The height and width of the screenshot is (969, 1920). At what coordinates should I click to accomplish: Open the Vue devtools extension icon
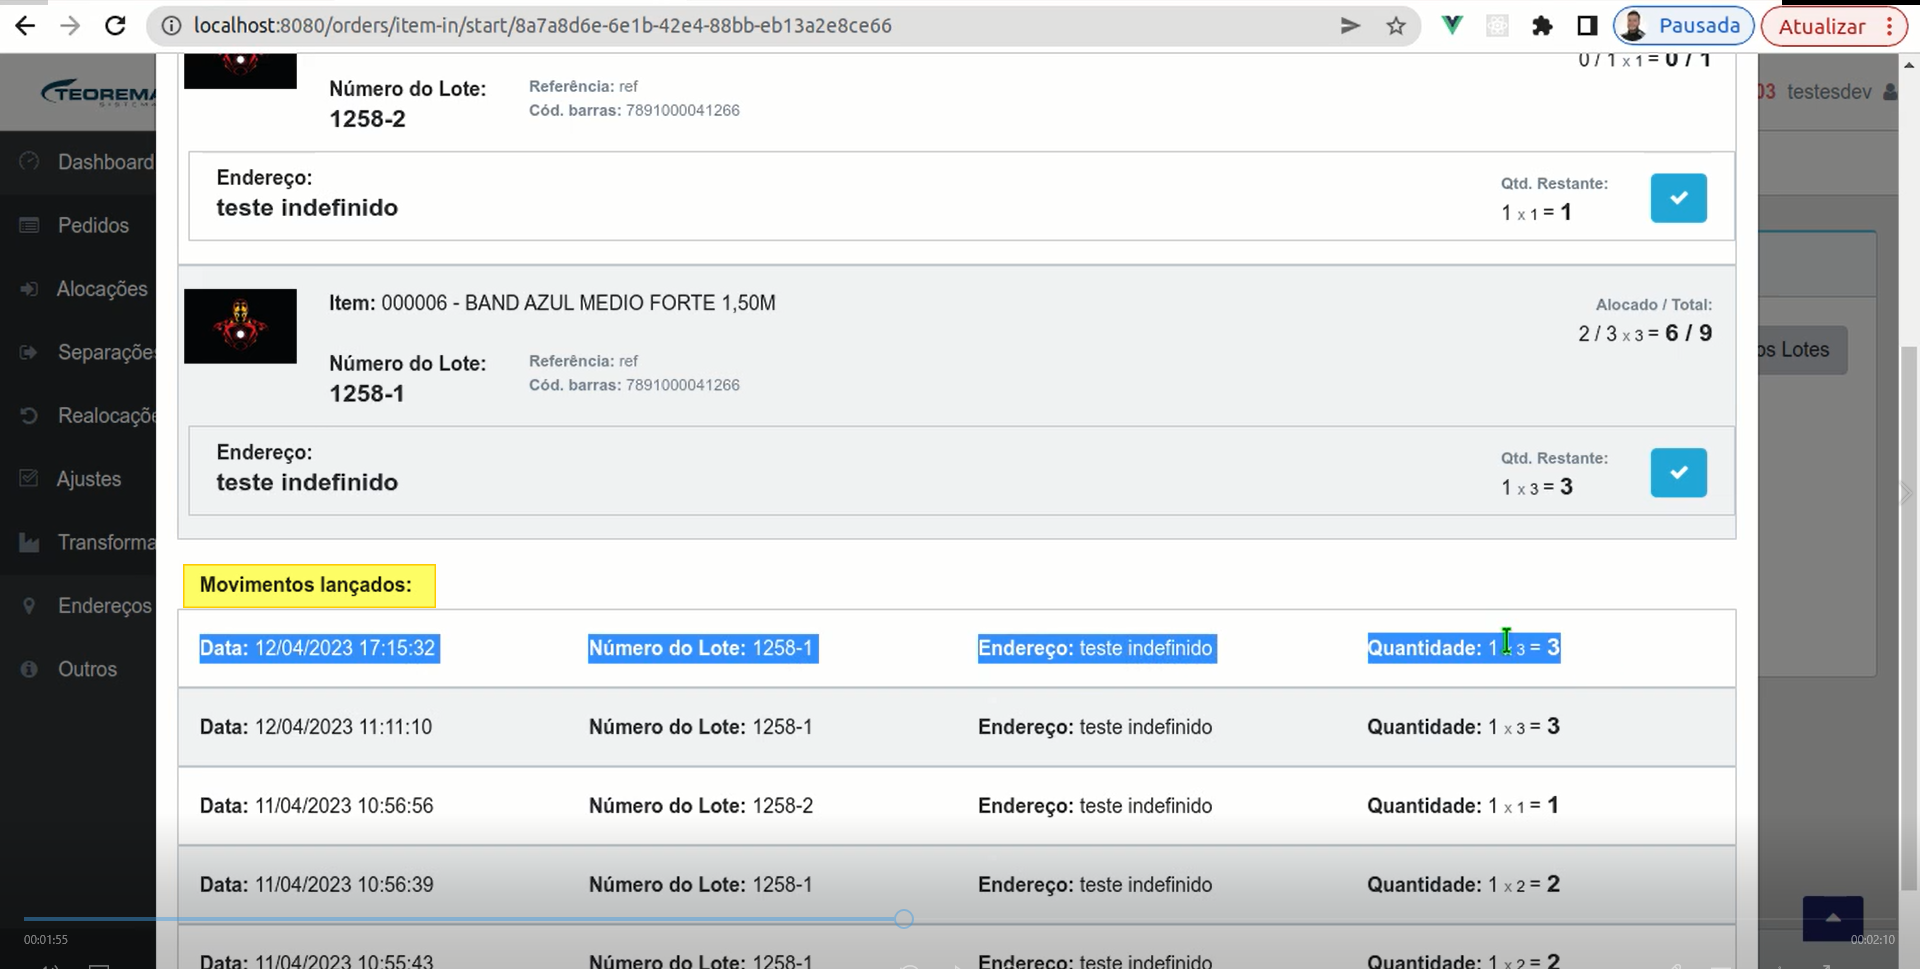coord(1452,26)
